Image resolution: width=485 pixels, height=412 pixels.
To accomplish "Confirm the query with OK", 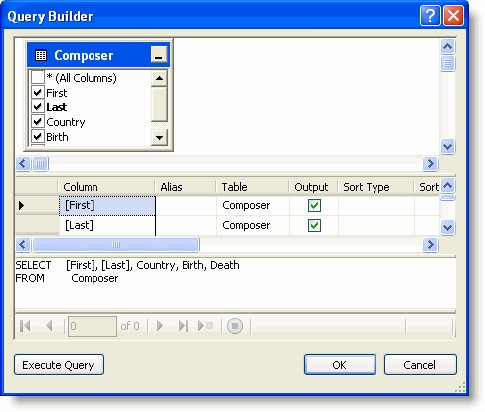I will (x=340, y=365).
